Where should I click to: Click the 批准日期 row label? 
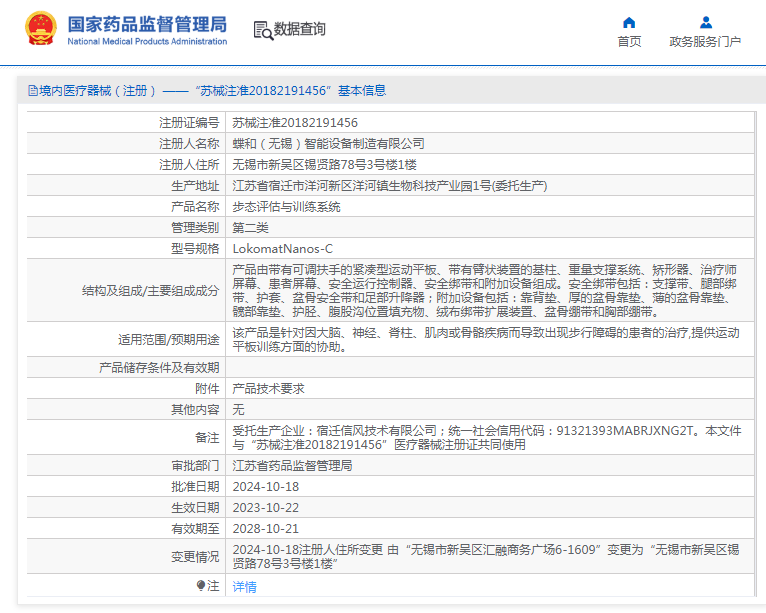(x=195, y=486)
